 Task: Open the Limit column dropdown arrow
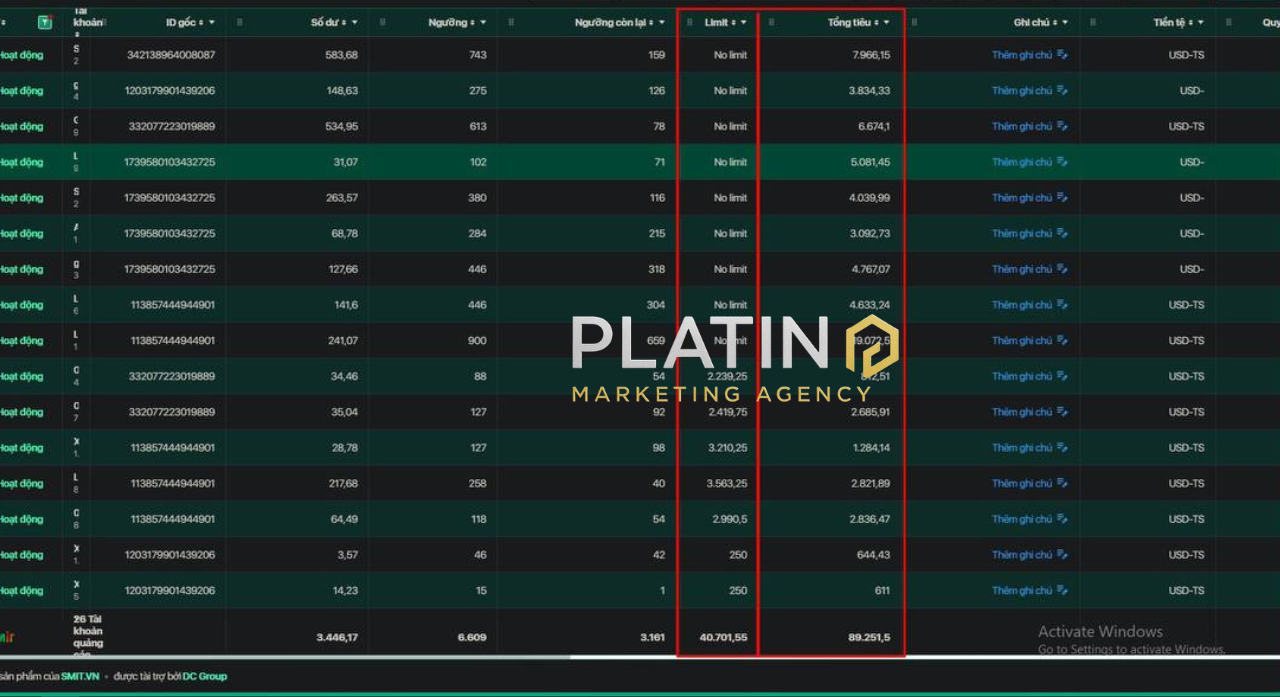click(x=744, y=22)
